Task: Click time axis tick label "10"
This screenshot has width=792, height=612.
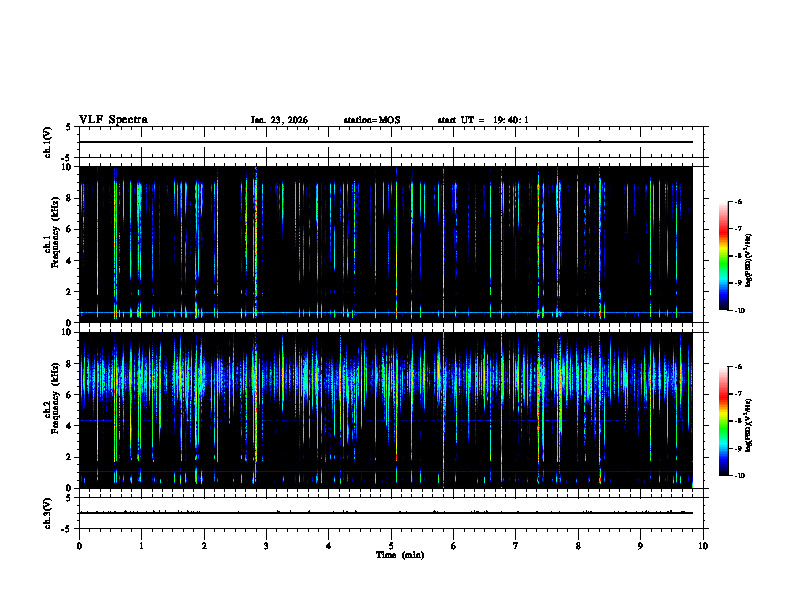Action: click(x=703, y=546)
